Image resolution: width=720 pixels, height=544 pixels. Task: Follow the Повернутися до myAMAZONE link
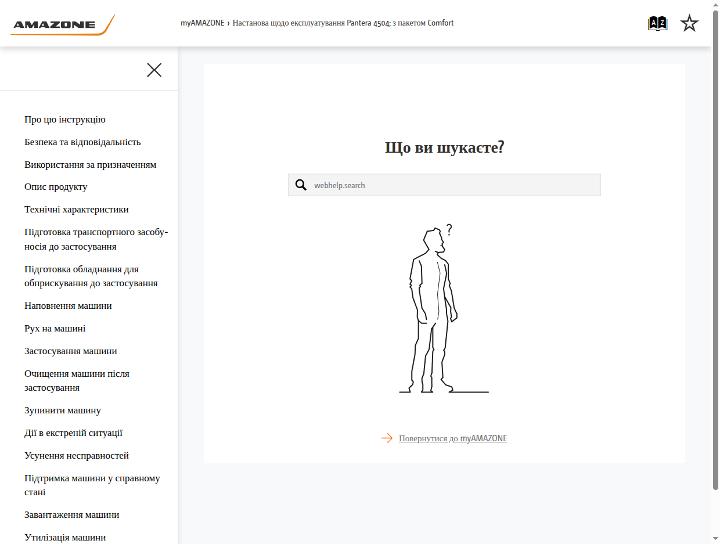point(453,438)
